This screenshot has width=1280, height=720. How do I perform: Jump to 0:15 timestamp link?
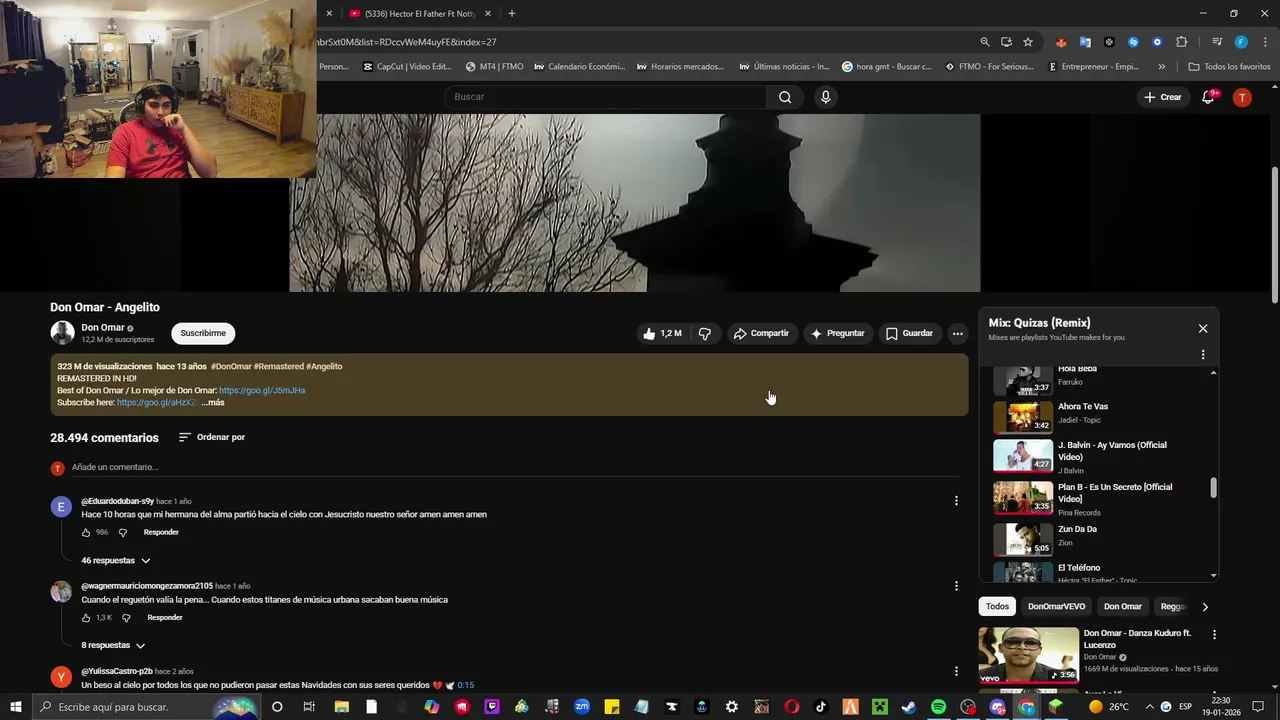466,685
